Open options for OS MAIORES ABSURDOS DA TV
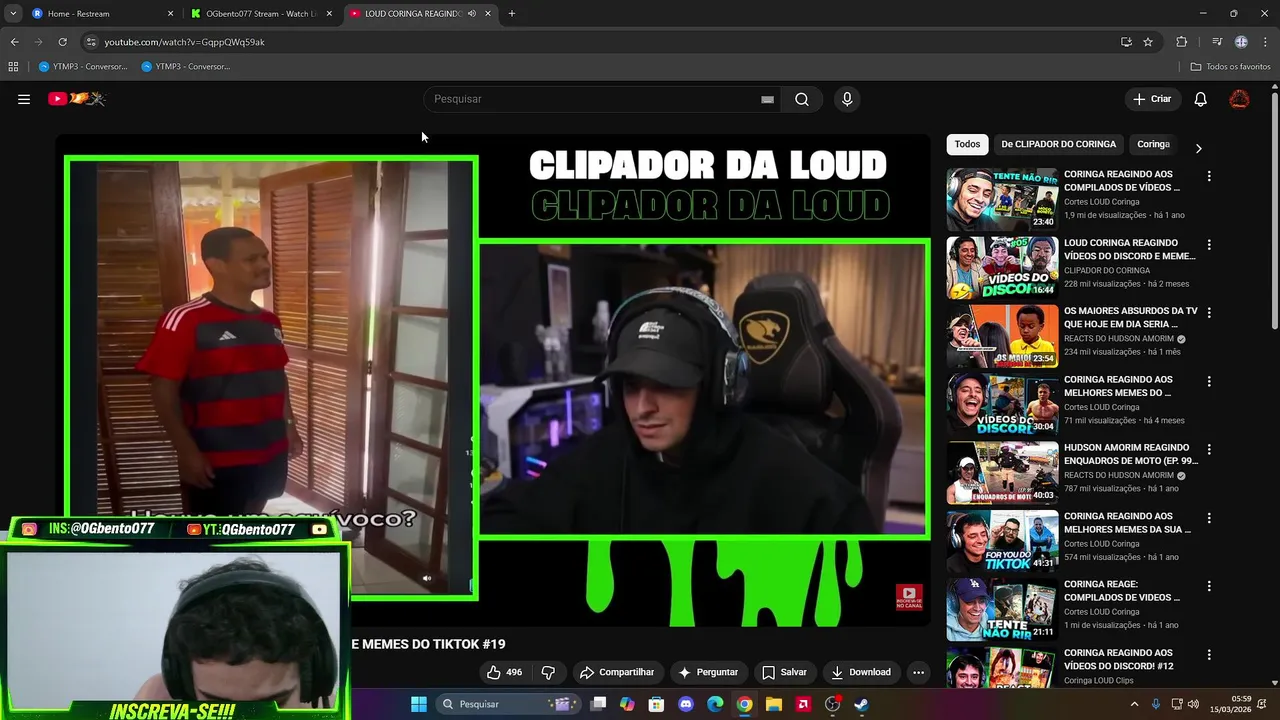The image size is (1280, 720). coord(1209,313)
